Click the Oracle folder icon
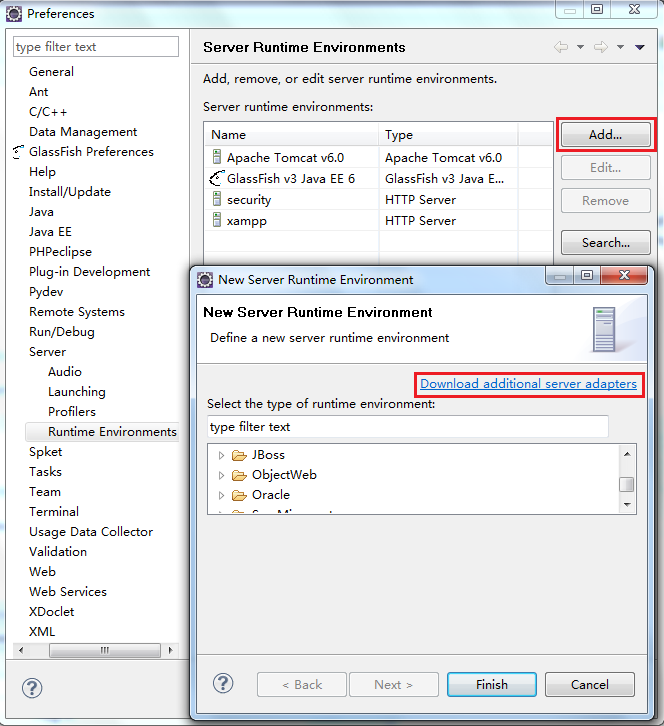664x726 pixels. (x=239, y=495)
